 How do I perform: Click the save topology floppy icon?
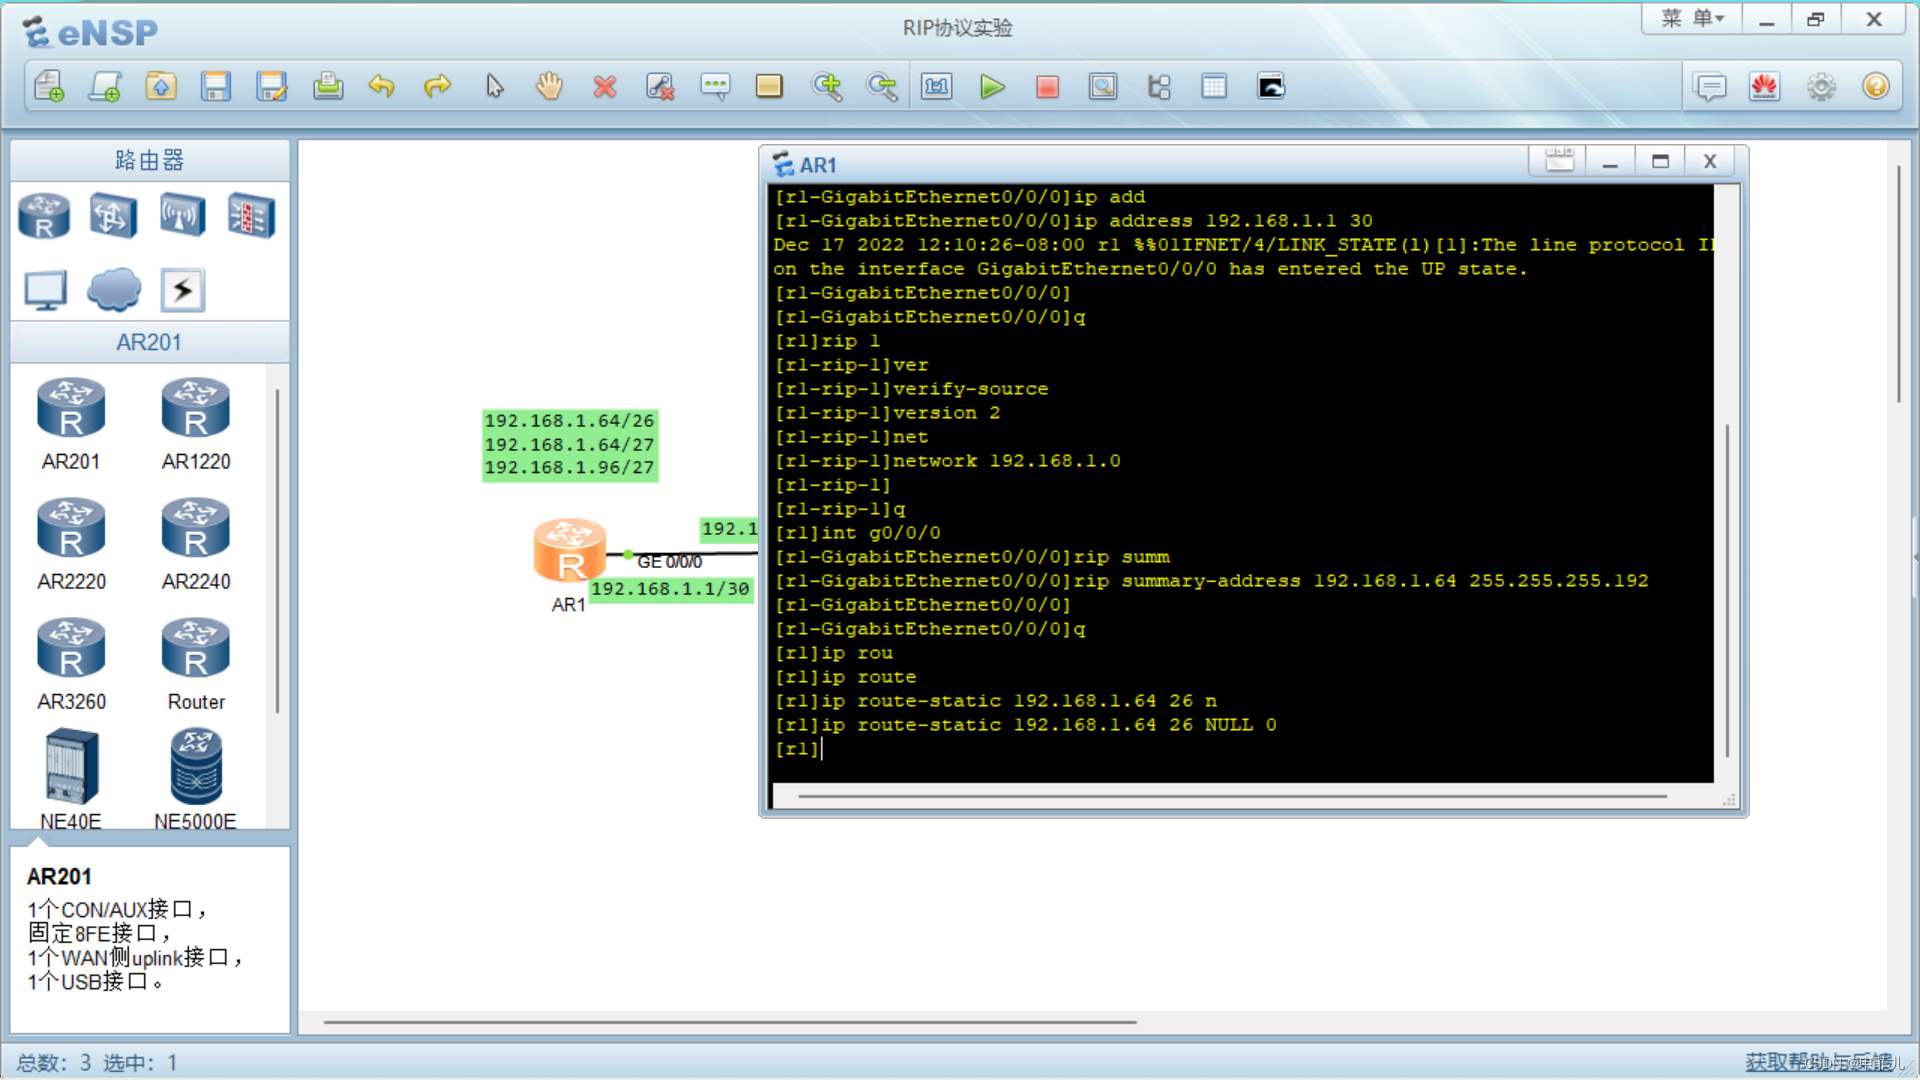point(216,87)
